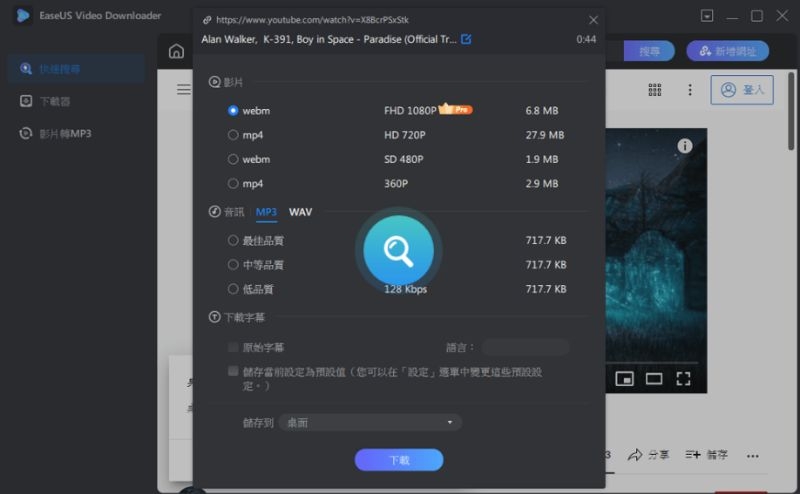Click the home icon in browser bar
This screenshot has width=800, height=494.
click(176, 51)
